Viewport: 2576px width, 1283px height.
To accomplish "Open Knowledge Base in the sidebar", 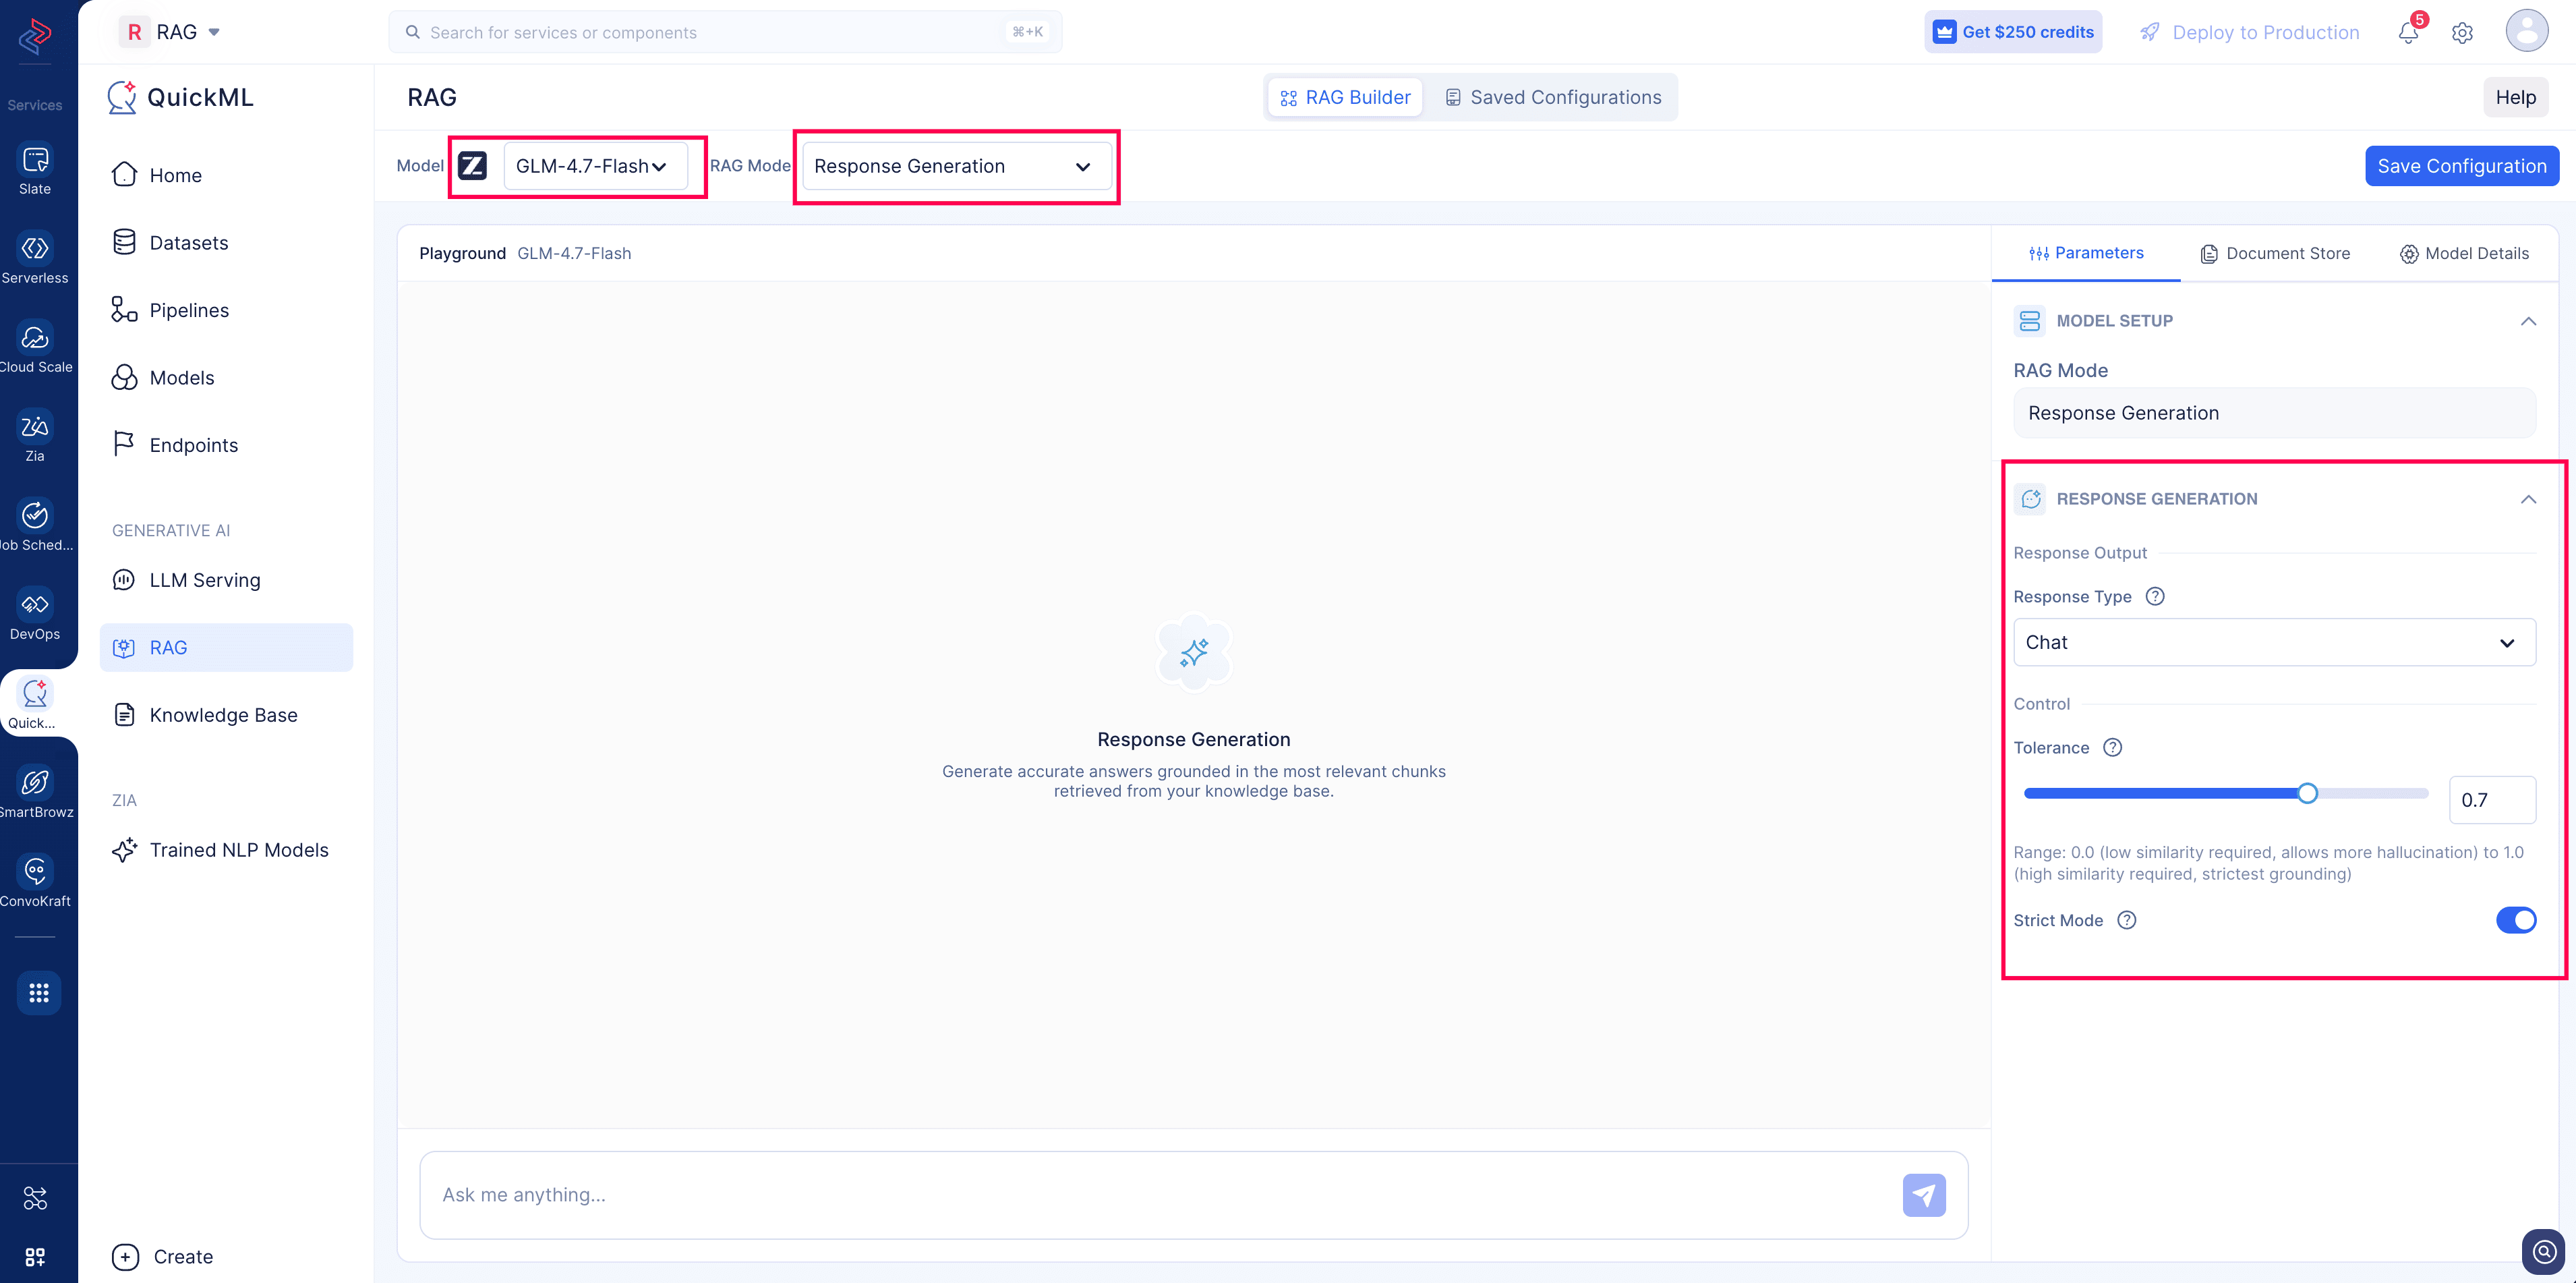I will 226,715.
